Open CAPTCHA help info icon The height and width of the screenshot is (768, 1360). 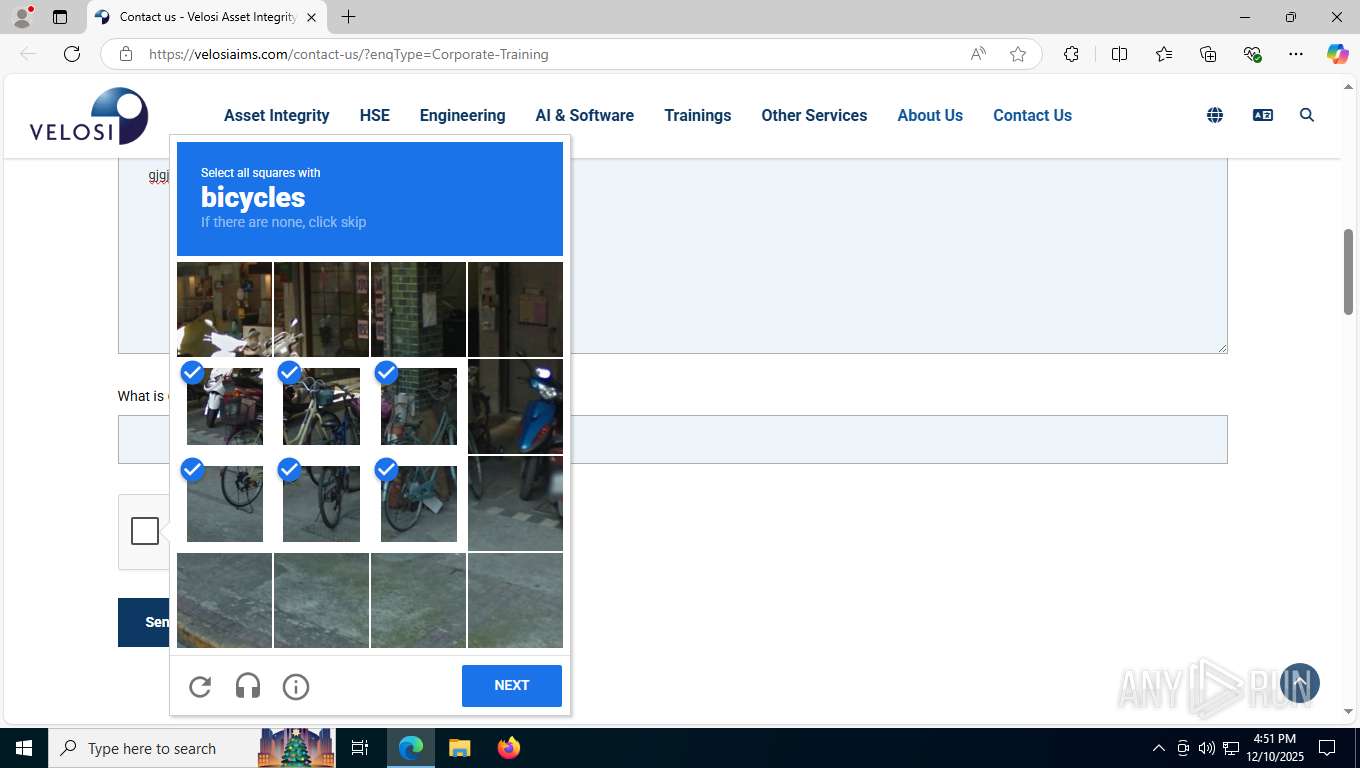point(296,686)
